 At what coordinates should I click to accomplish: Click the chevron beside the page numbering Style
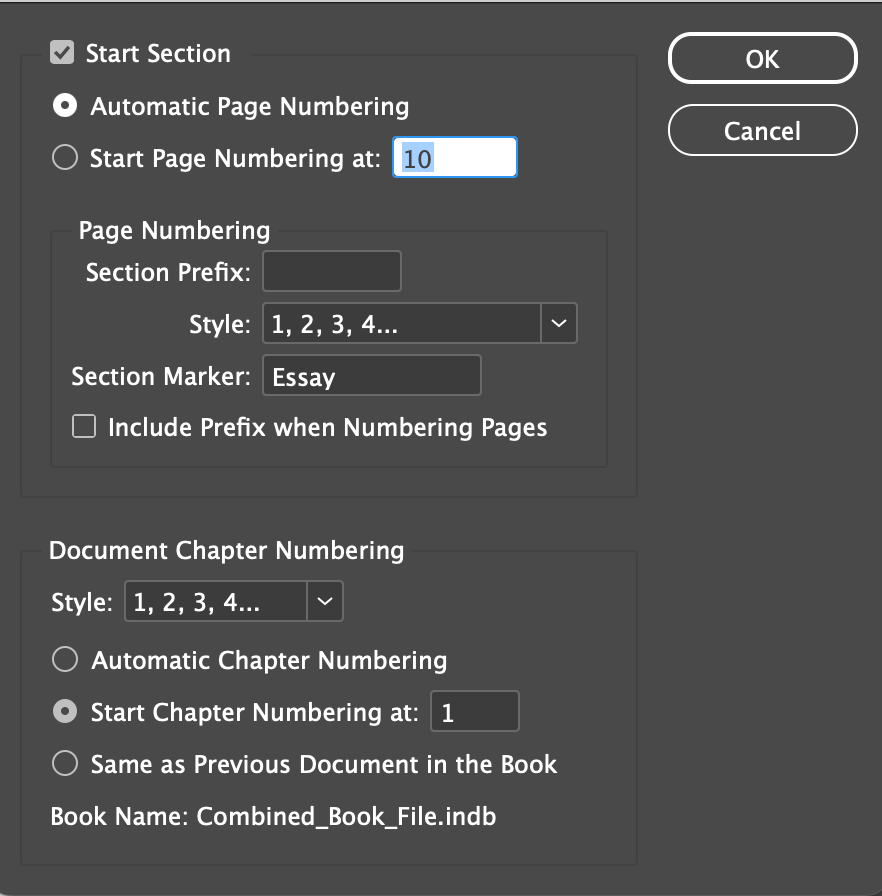pos(559,322)
